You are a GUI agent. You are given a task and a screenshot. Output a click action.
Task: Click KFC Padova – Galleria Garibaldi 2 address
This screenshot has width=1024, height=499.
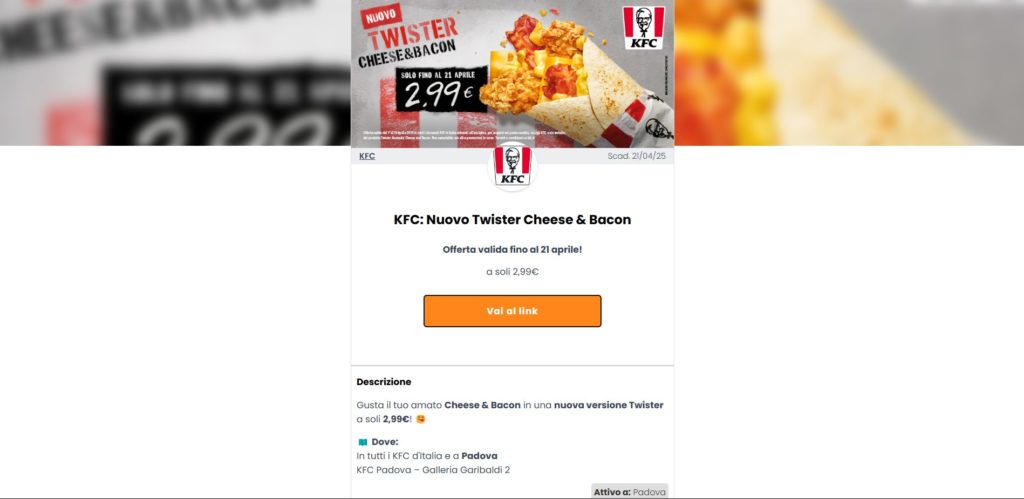pyautogui.click(x=433, y=470)
